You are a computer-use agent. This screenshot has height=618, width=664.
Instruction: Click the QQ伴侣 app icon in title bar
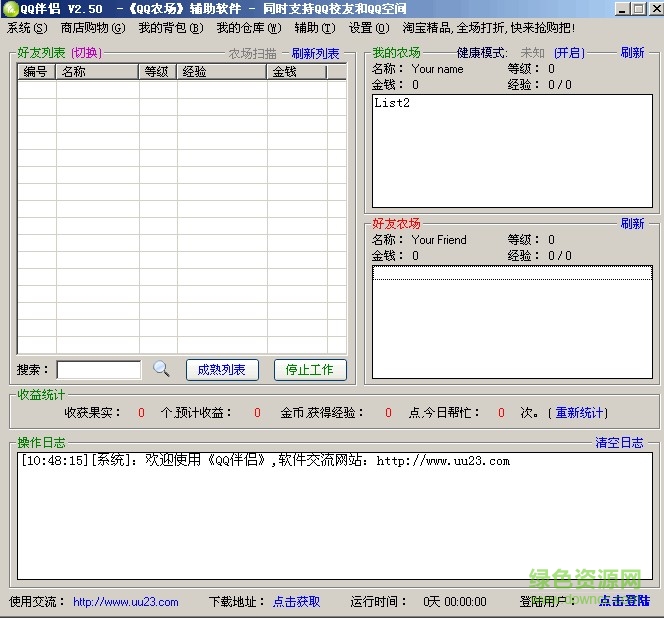point(10,9)
